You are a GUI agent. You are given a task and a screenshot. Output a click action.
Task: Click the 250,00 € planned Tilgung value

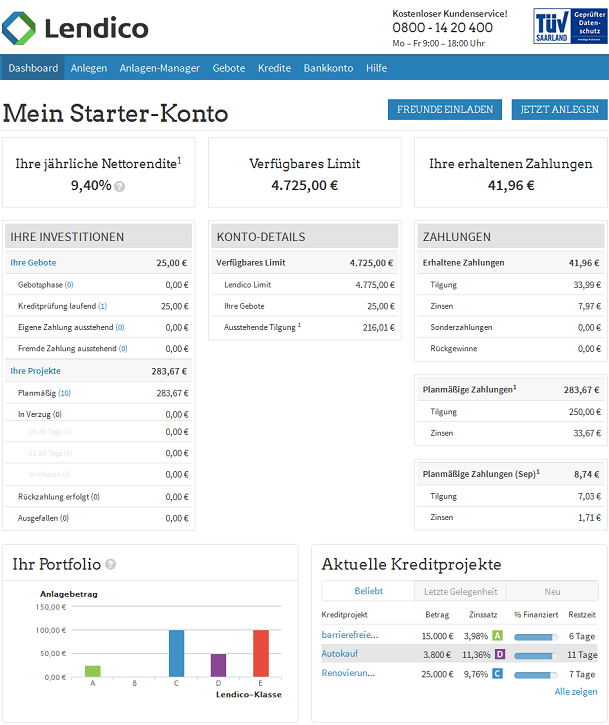click(584, 412)
